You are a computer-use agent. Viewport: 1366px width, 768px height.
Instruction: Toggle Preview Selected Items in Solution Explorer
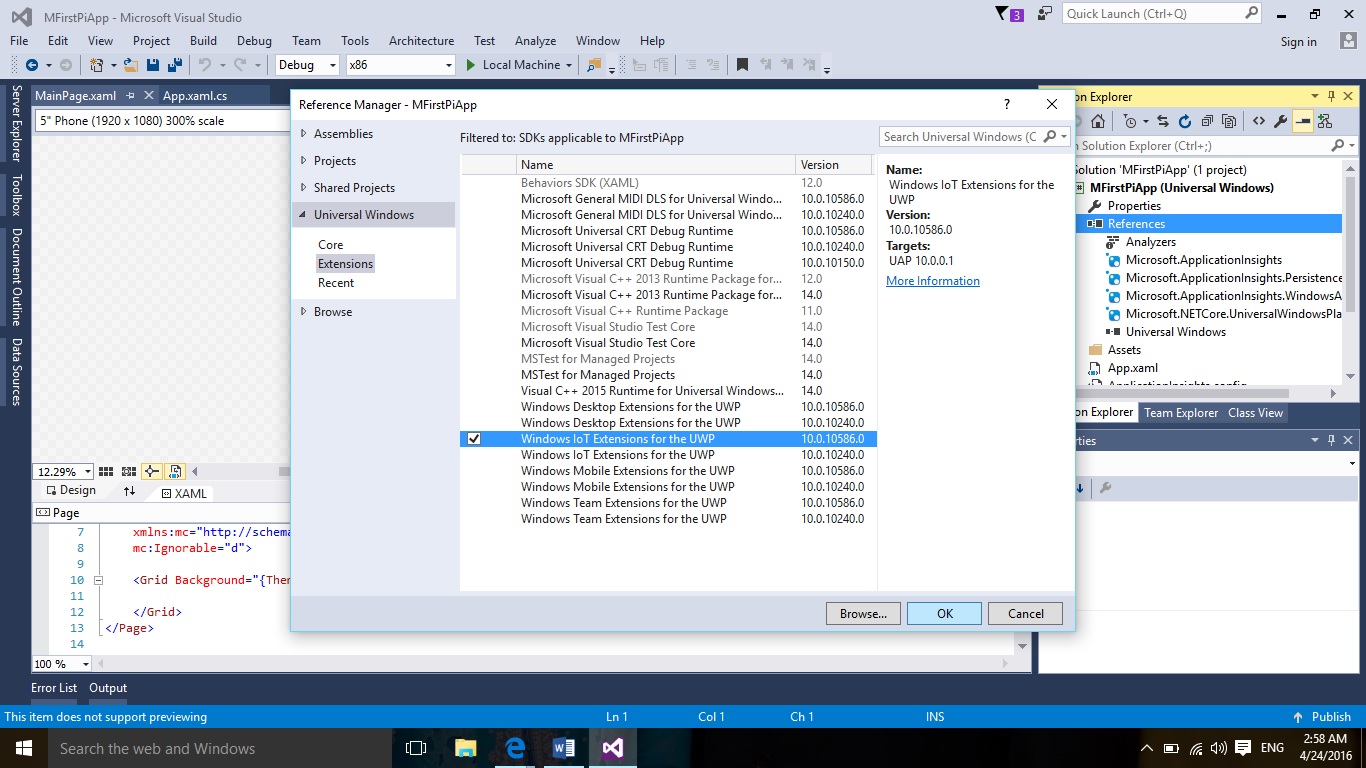click(1303, 122)
